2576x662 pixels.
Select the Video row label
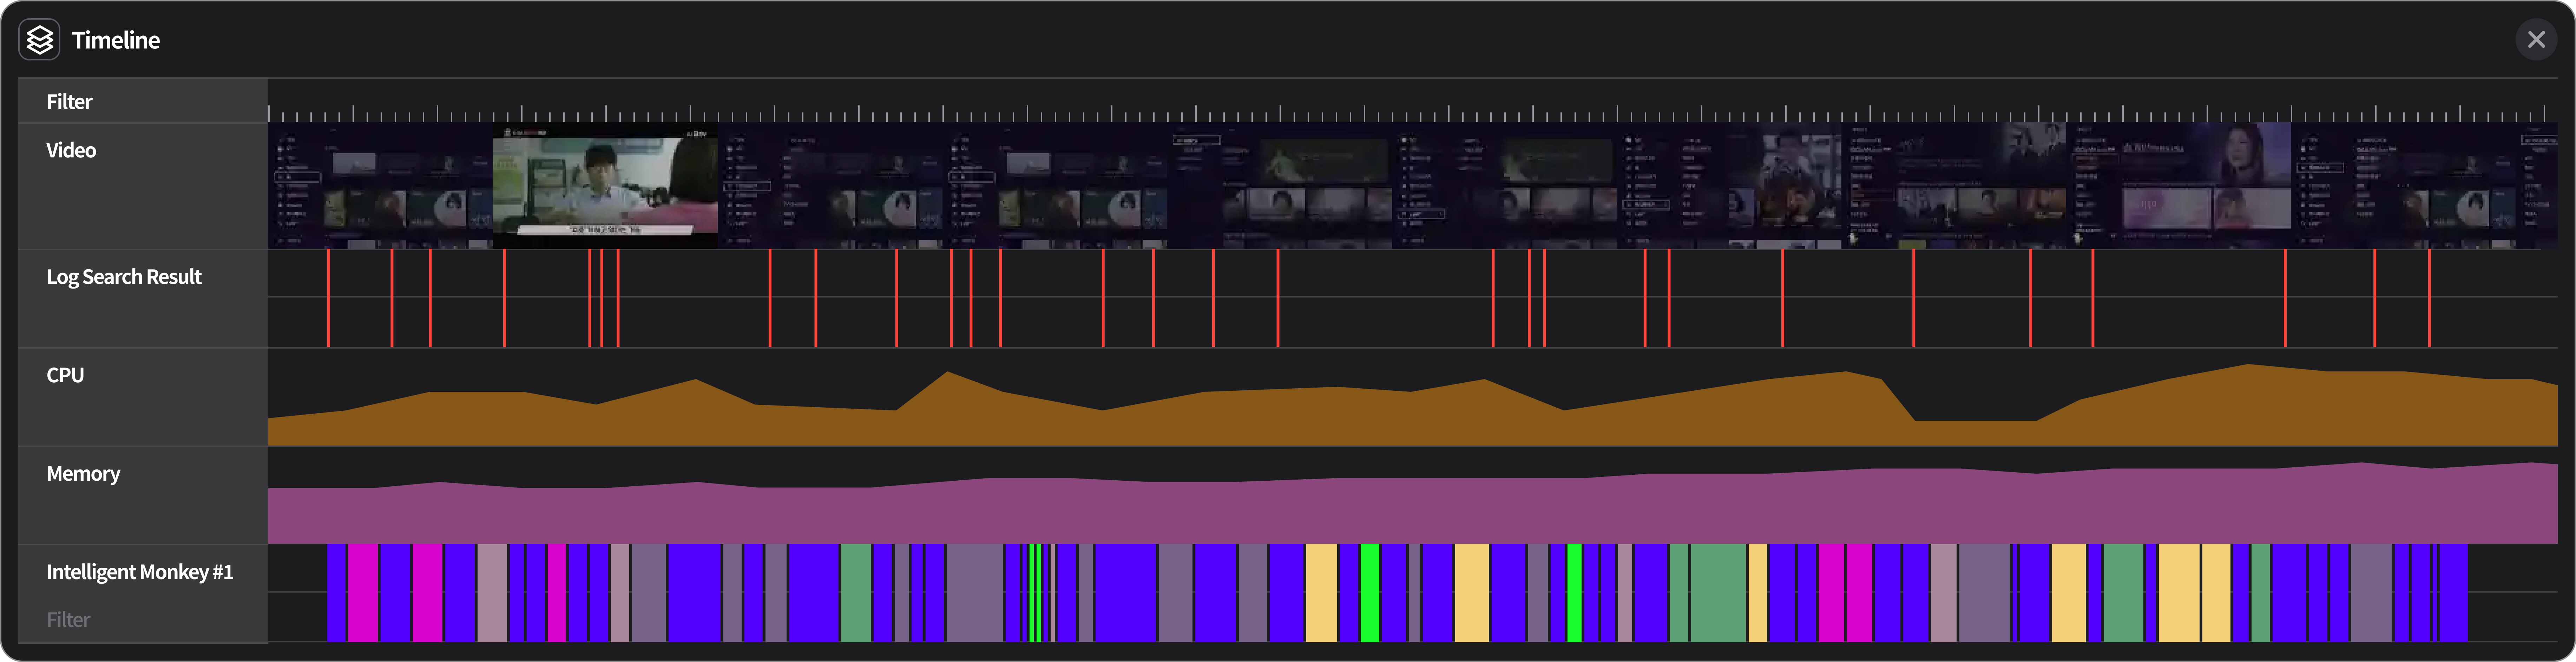(71, 150)
